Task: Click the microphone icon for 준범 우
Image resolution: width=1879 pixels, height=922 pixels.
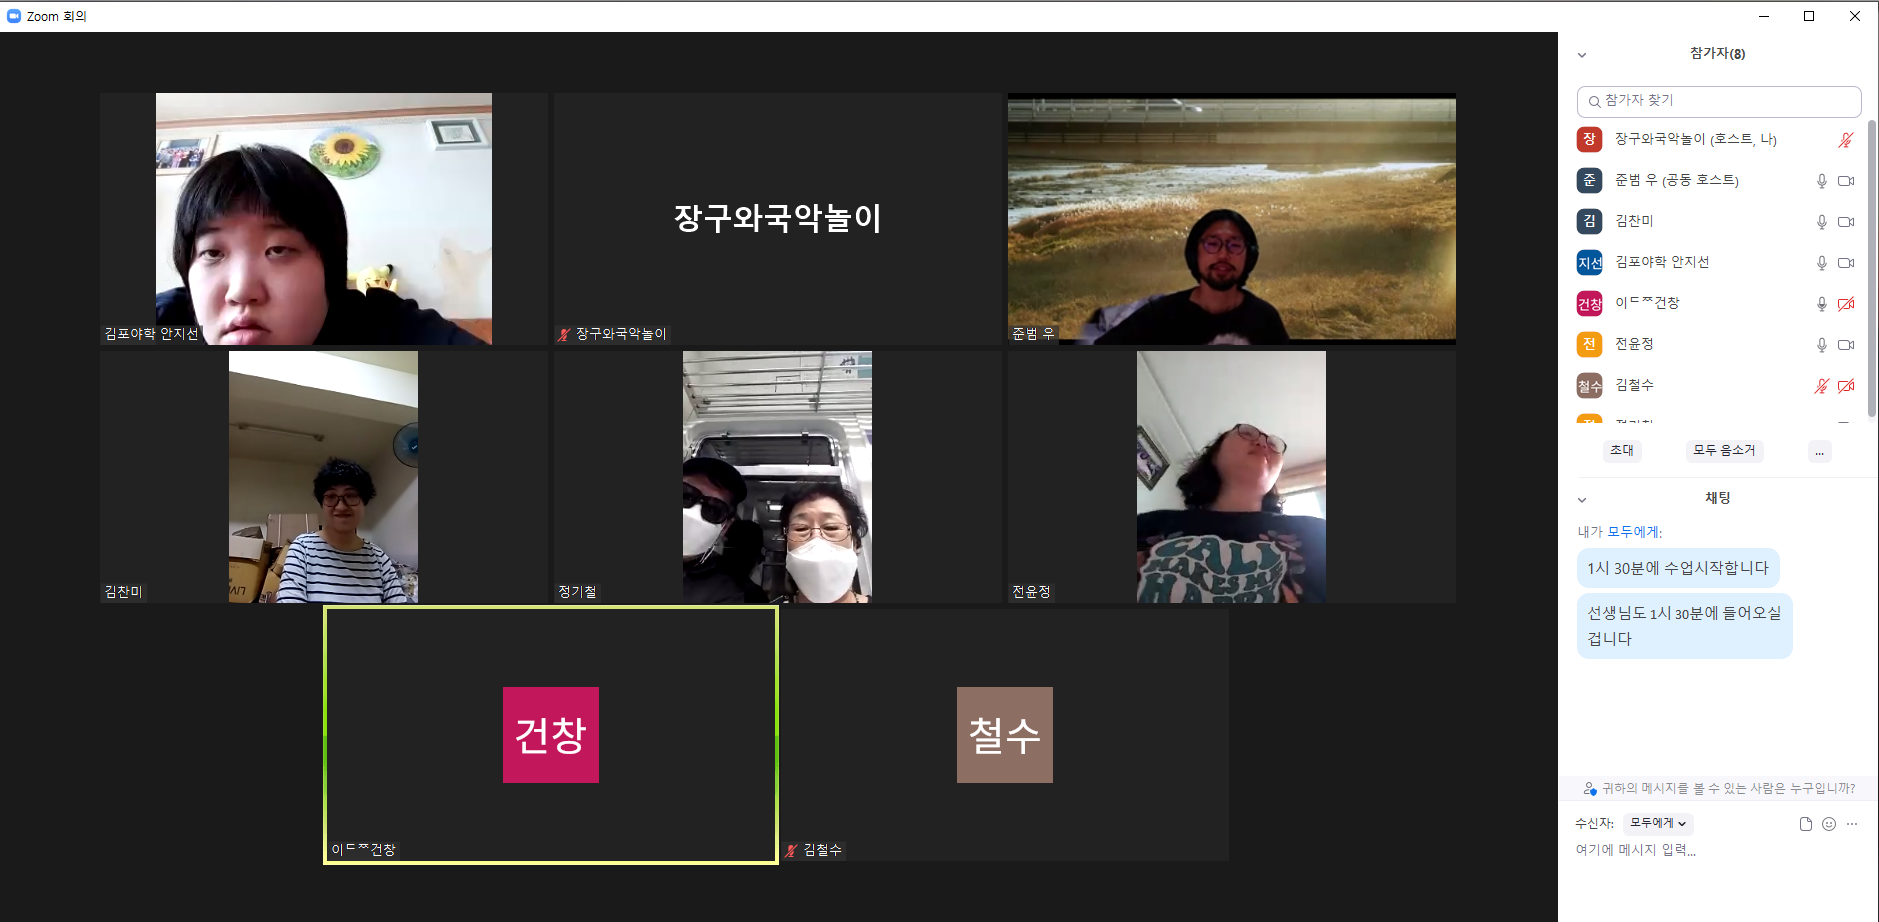Action: click(1822, 181)
